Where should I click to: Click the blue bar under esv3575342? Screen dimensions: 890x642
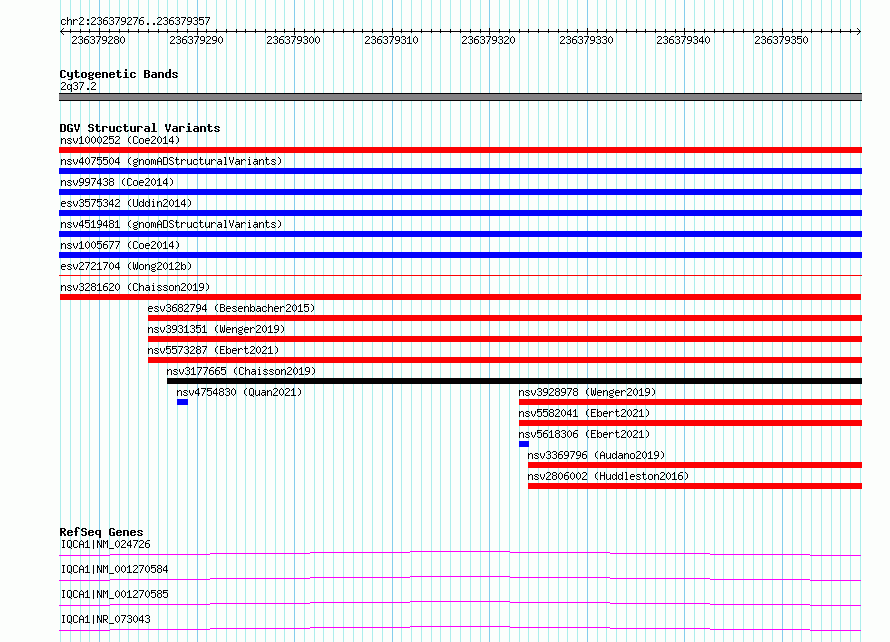click(x=460, y=213)
